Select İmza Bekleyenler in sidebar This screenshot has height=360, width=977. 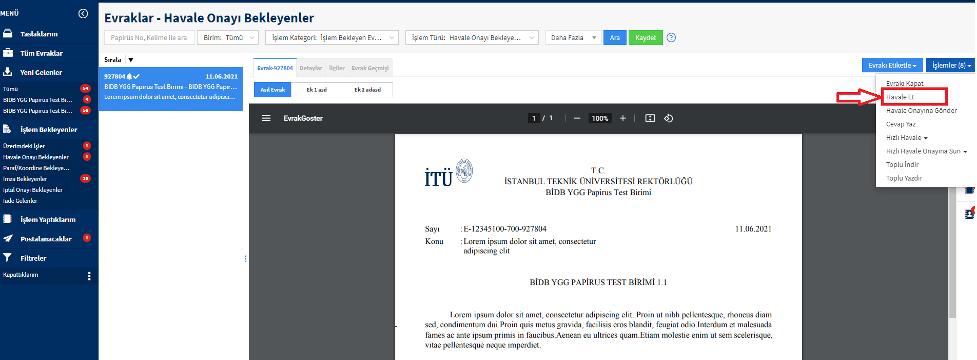point(25,179)
